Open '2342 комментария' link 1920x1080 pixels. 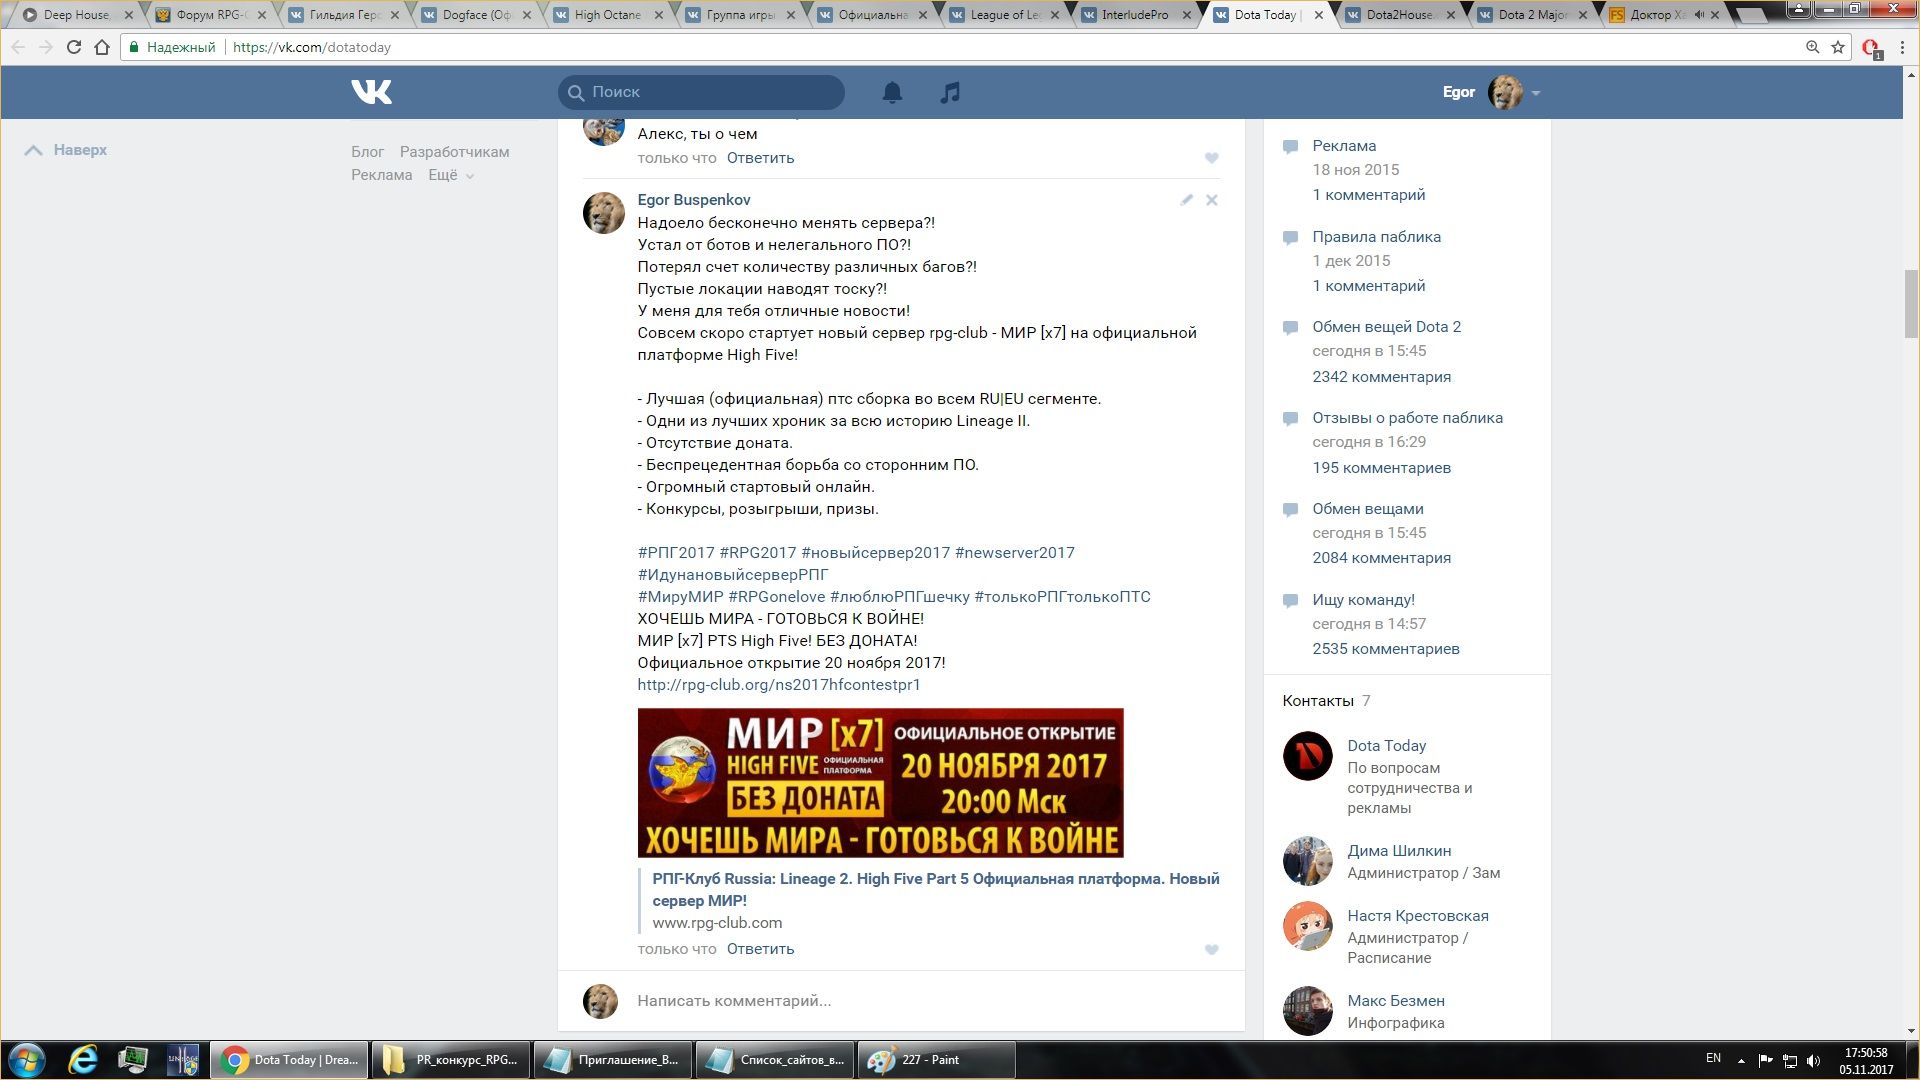(1381, 377)
